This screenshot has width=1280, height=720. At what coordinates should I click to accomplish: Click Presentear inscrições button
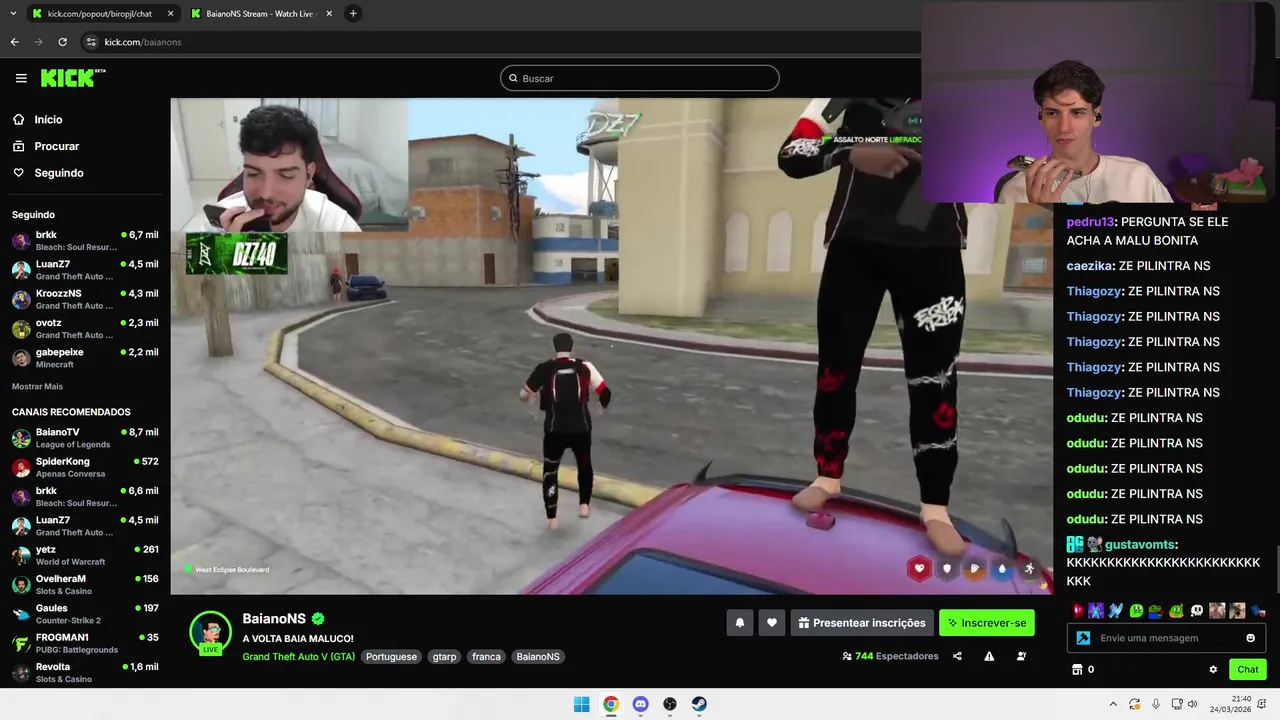(862, 623)
